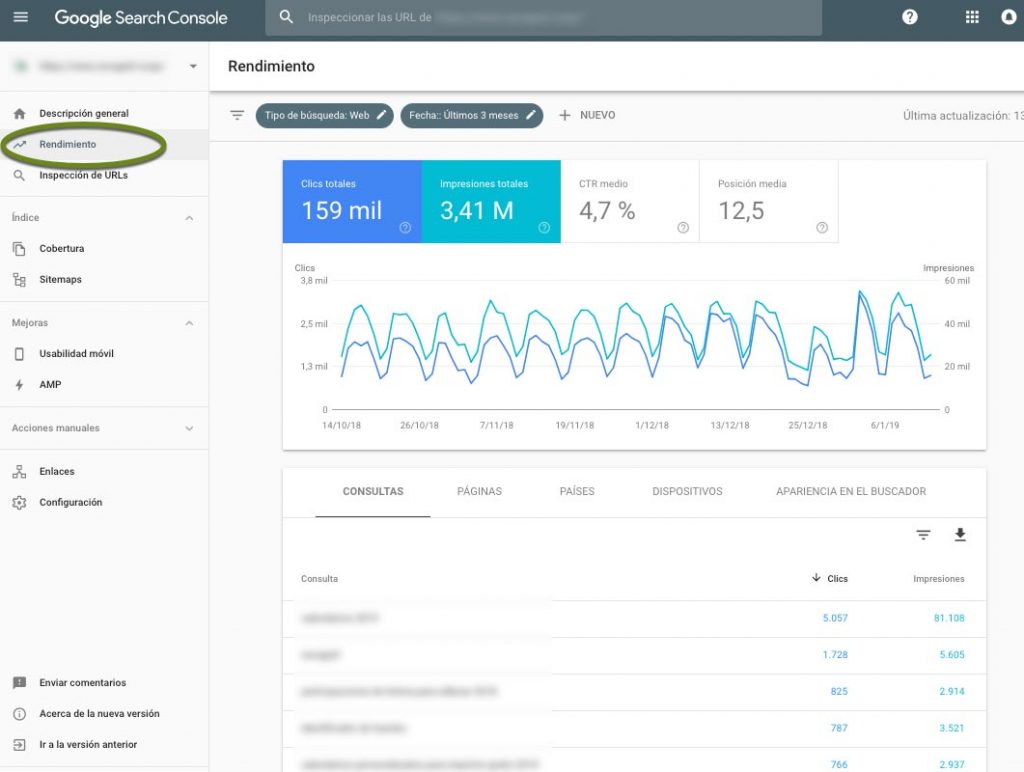Switch to the Páginas tab
Image resolution: width=1024 pixels, height=772 pixels.
tap(479, 492)
